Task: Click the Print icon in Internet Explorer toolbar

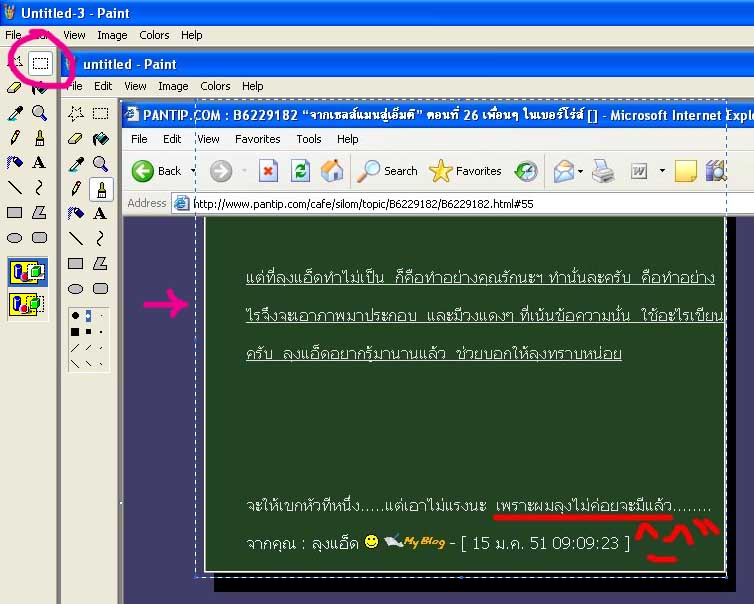Action: coord(603,171)
